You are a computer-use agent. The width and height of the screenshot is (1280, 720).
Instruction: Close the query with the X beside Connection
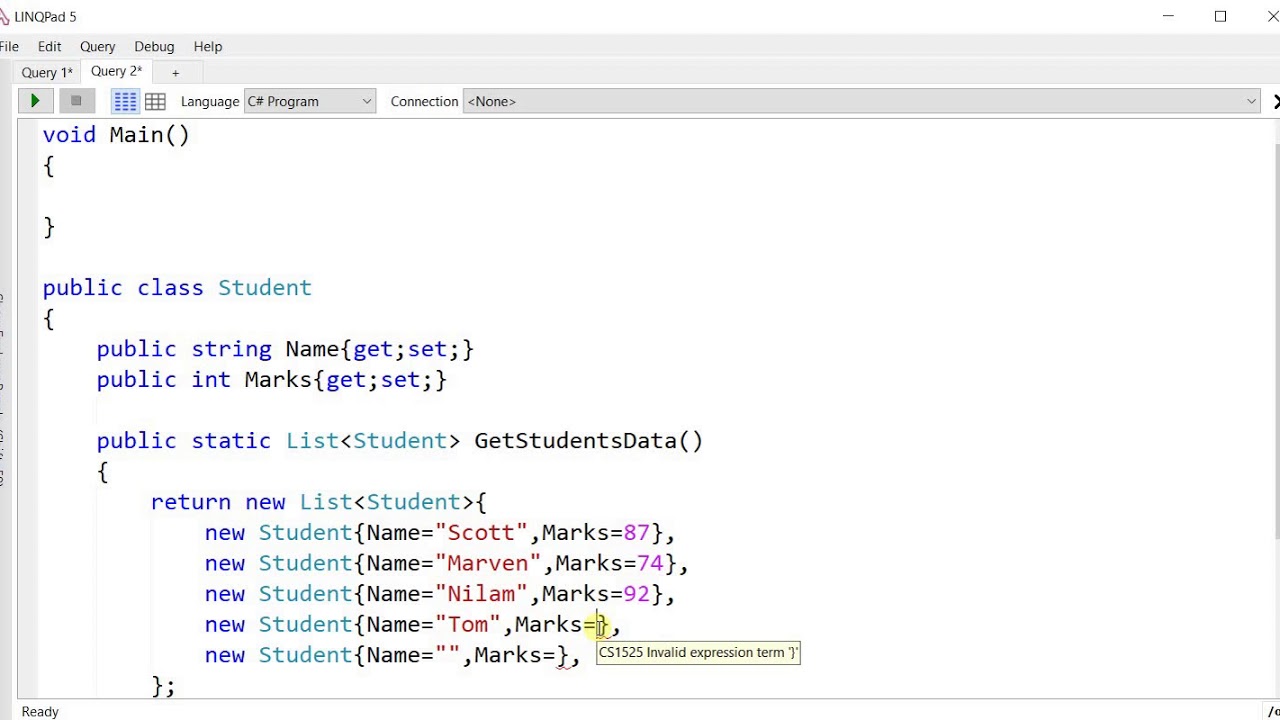point(1275,101)
